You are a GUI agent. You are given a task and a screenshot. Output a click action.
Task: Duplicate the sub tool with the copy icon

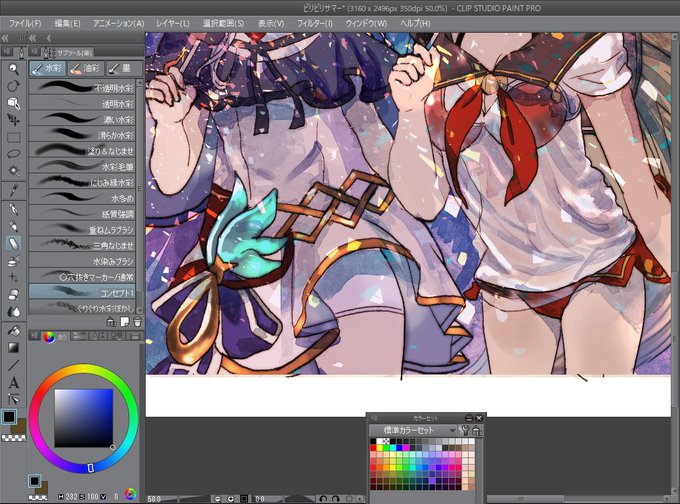pos(124,322)
